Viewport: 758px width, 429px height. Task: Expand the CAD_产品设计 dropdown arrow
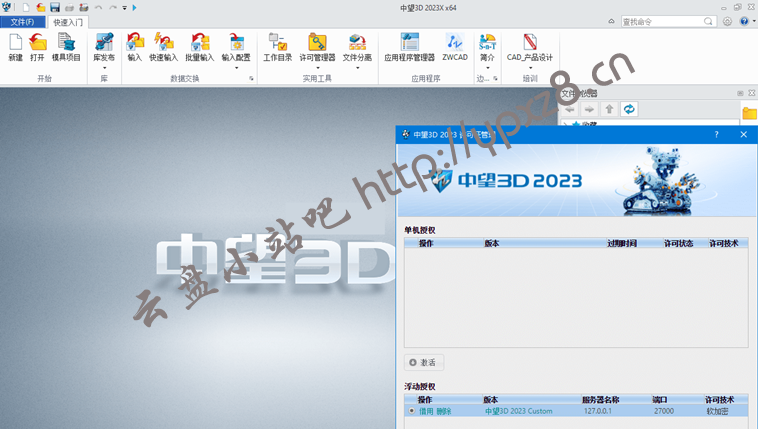coord(530,68)
